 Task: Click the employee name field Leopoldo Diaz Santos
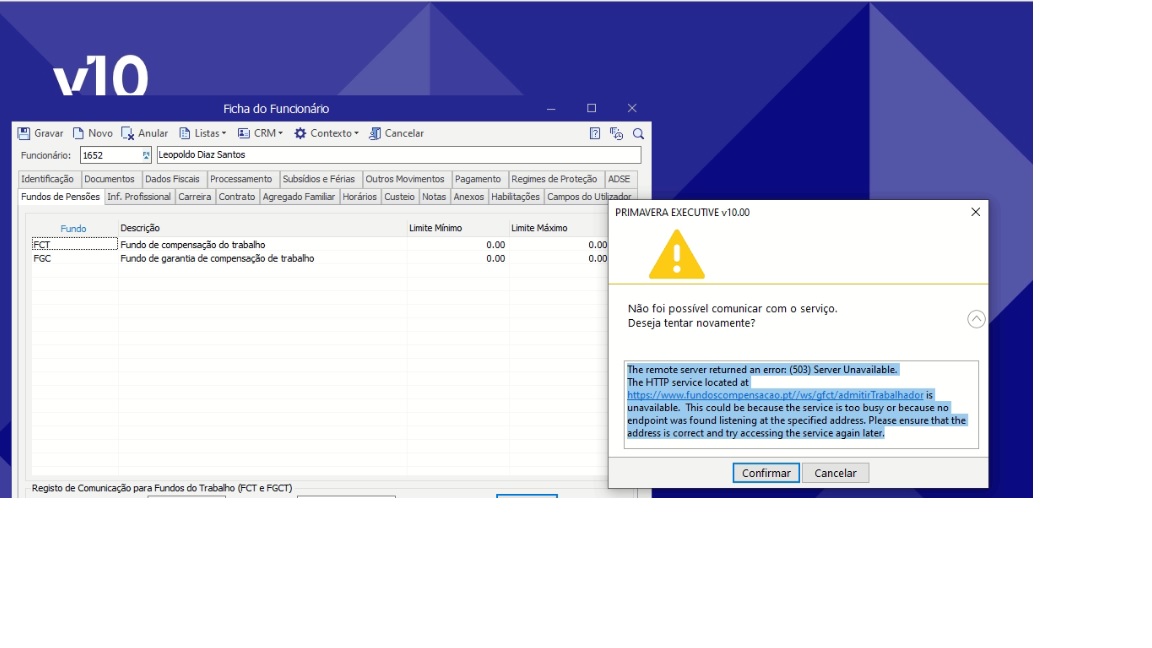pos(397,155)
